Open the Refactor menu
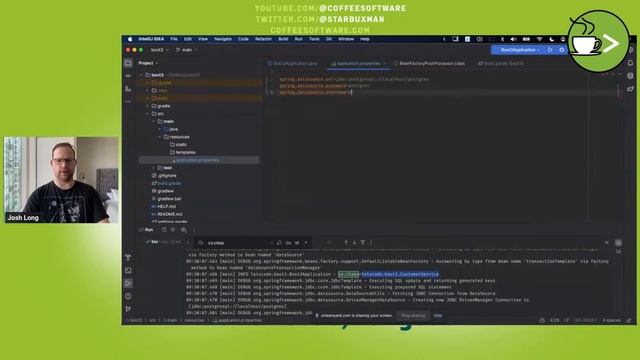 point(263,39)
